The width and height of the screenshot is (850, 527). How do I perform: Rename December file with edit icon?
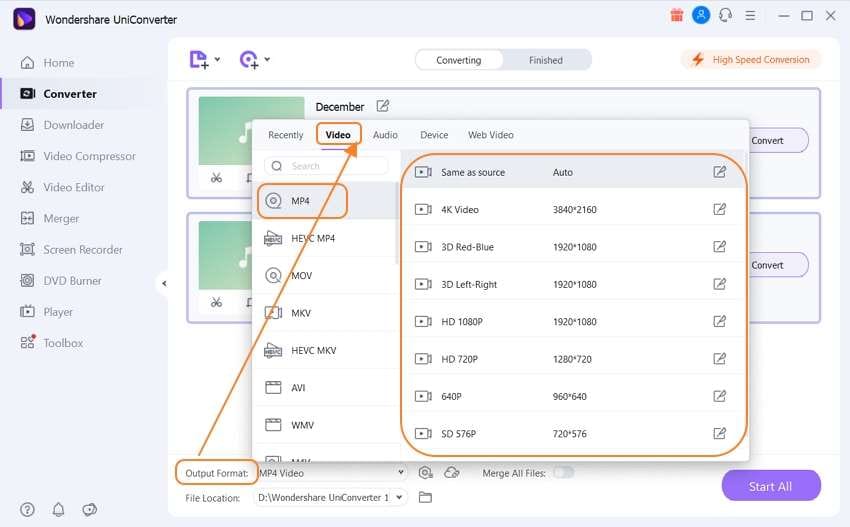click(x=383, y=106)
